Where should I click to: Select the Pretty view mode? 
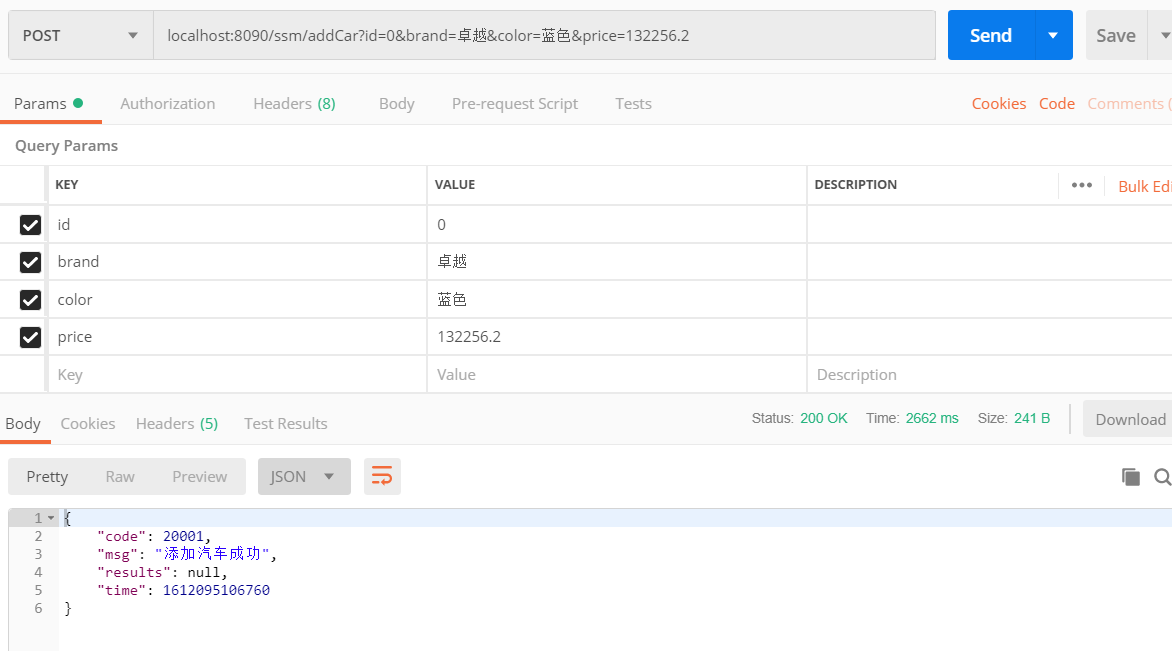pyautogui.click(x=47, y=476)
